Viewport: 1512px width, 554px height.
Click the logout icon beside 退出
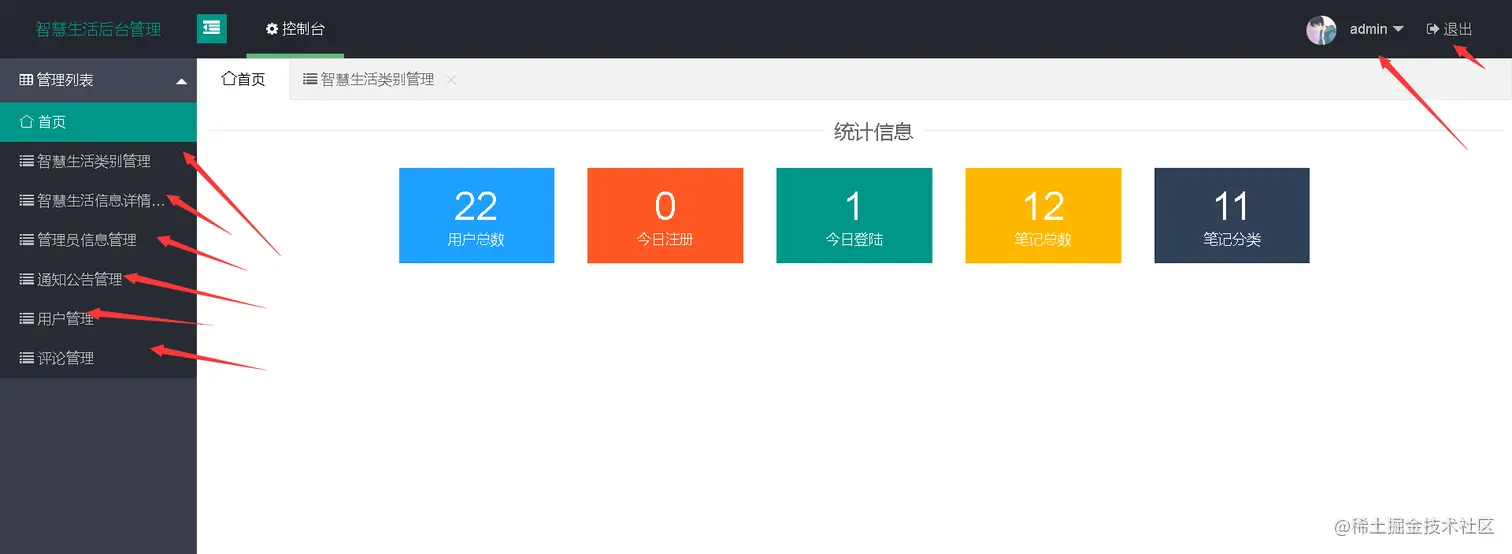pyautogui.click(x=1433, y=29)
